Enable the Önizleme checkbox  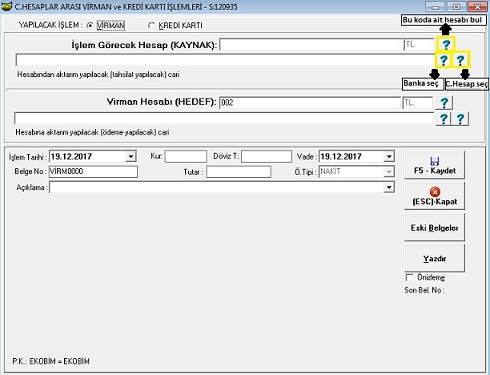coord(409,277)
